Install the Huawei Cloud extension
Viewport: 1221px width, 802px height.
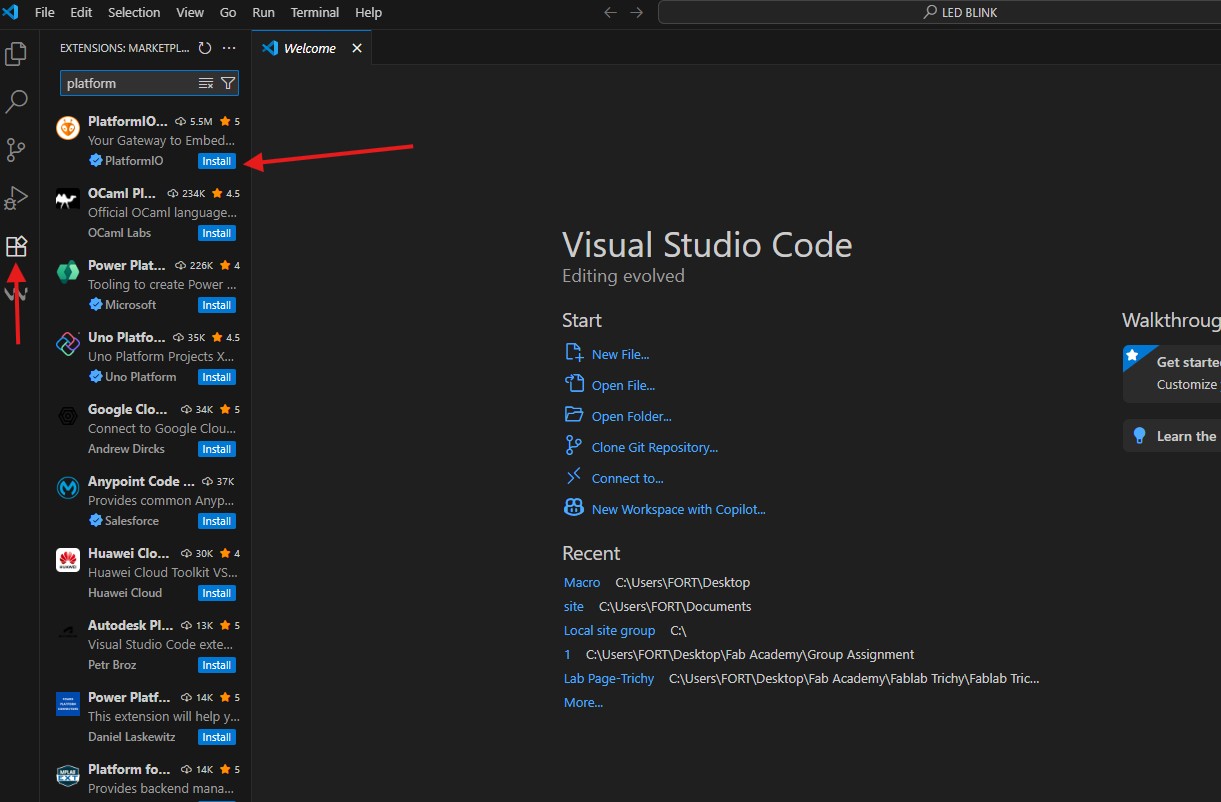click(x=217, y=593)
